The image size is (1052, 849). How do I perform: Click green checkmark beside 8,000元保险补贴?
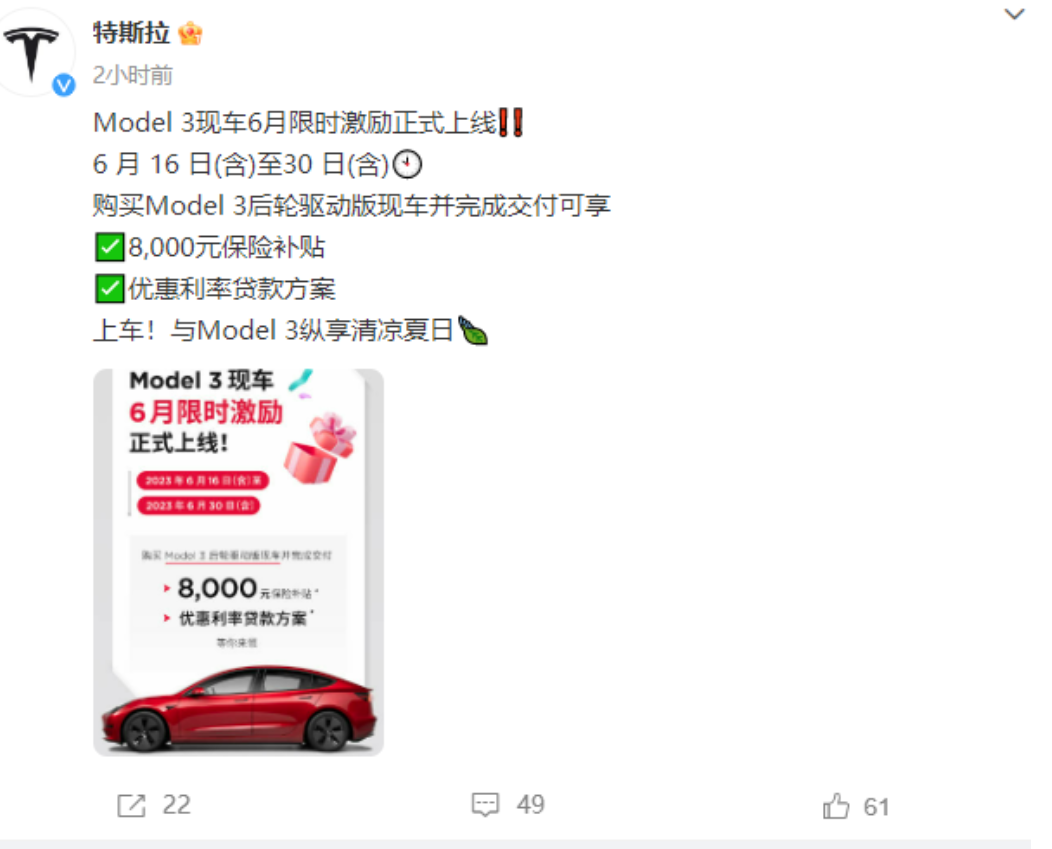click(x=109, y=248)
